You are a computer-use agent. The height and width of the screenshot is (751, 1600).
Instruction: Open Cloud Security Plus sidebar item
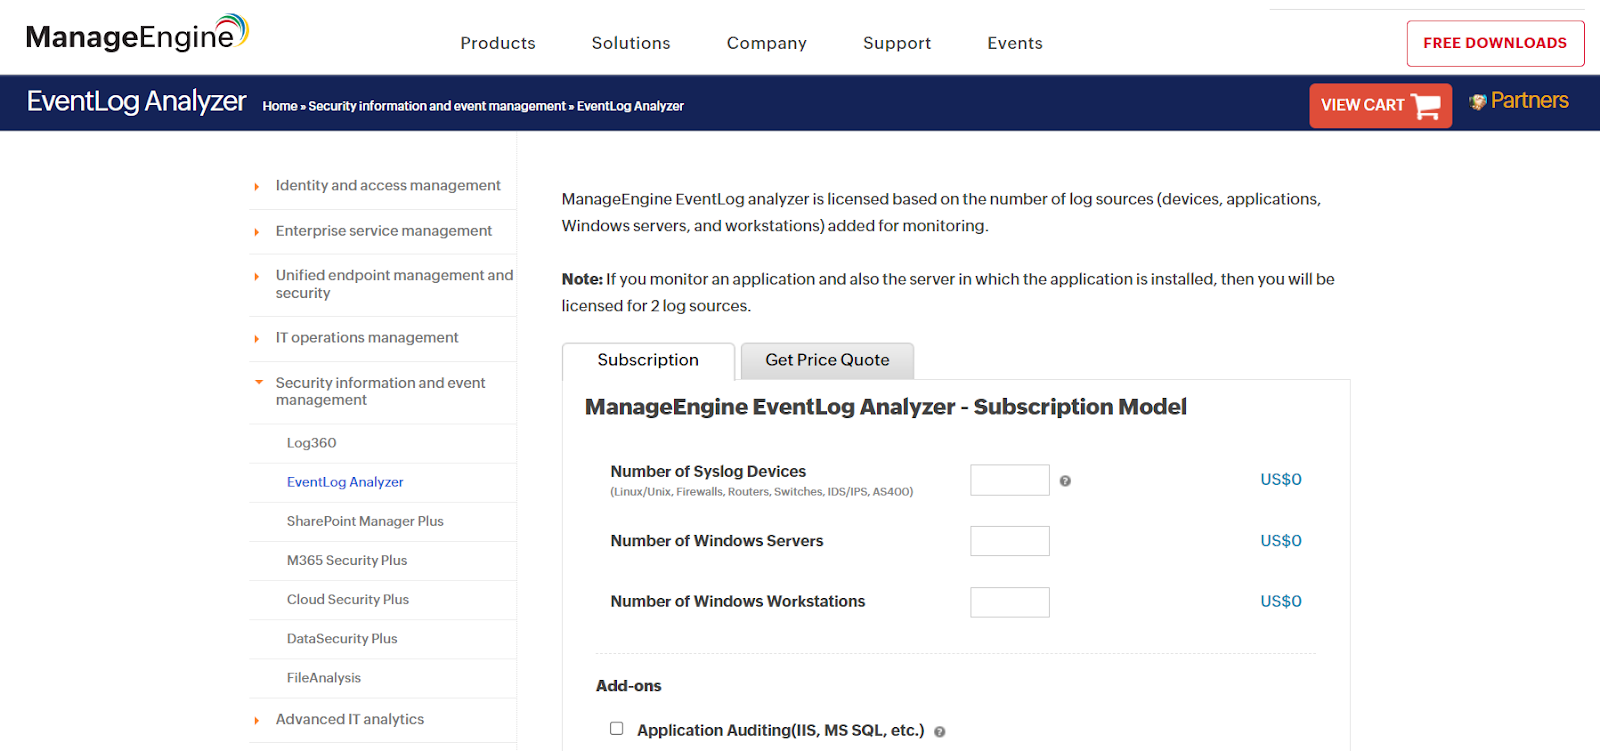[348, 599]
